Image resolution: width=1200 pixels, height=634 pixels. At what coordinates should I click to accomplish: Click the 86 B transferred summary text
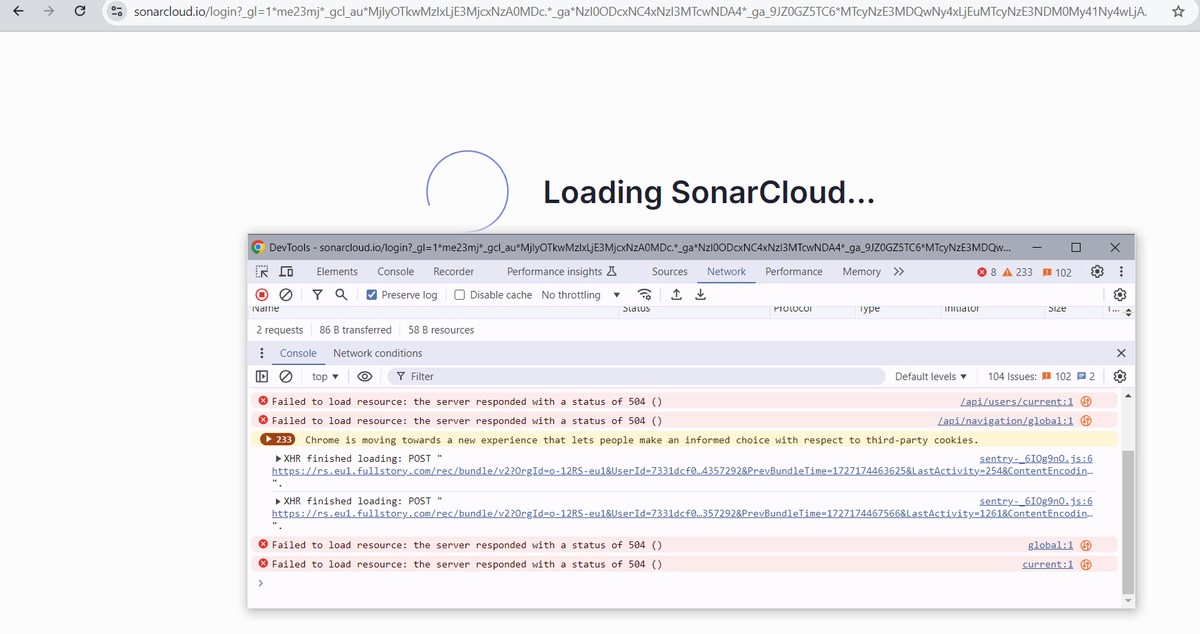pos(355,330)
